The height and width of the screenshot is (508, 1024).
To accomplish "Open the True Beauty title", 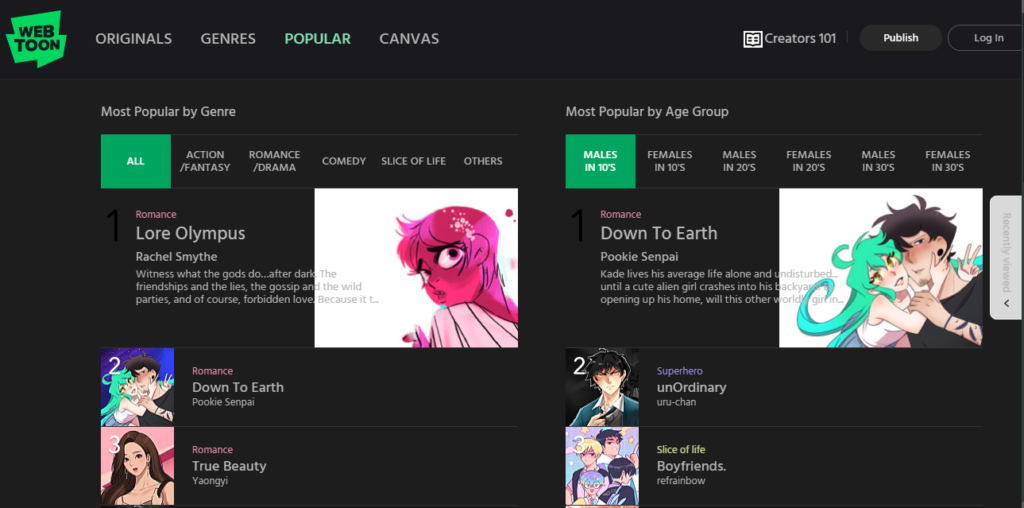I will pos(229,466).
